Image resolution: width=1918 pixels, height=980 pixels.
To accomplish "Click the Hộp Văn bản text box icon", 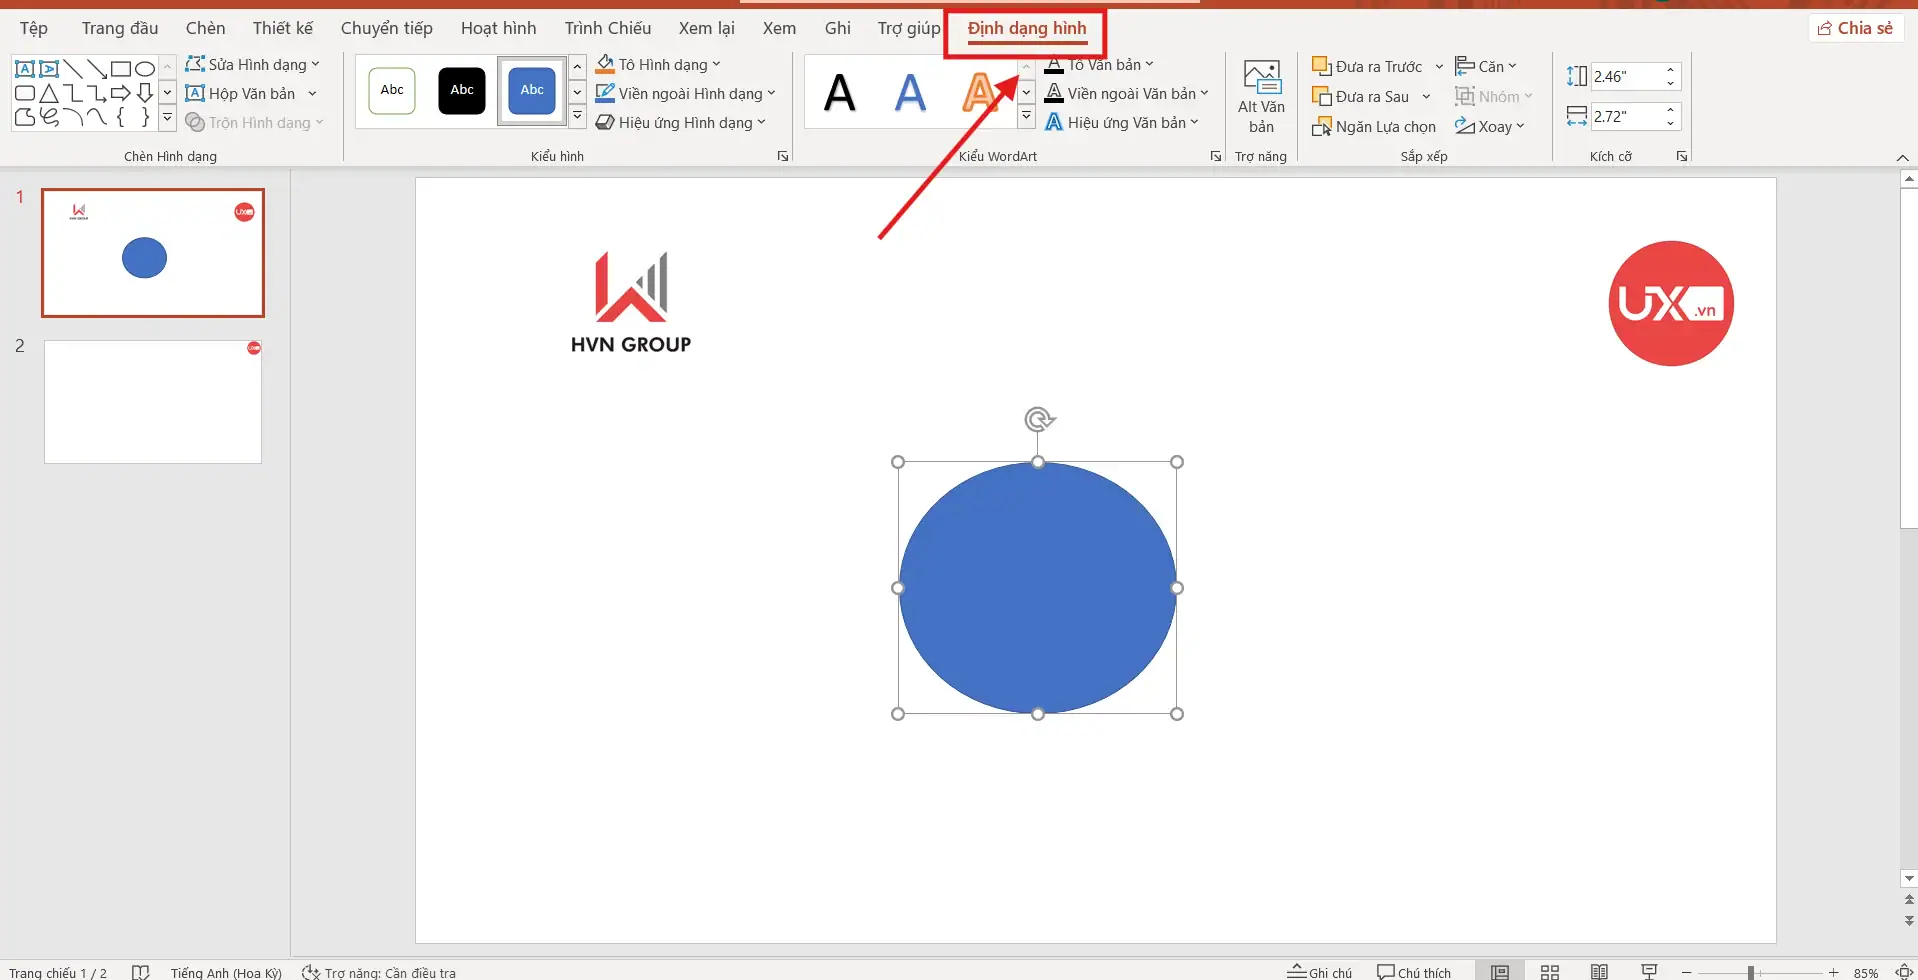I will click(x=241, y=94).
